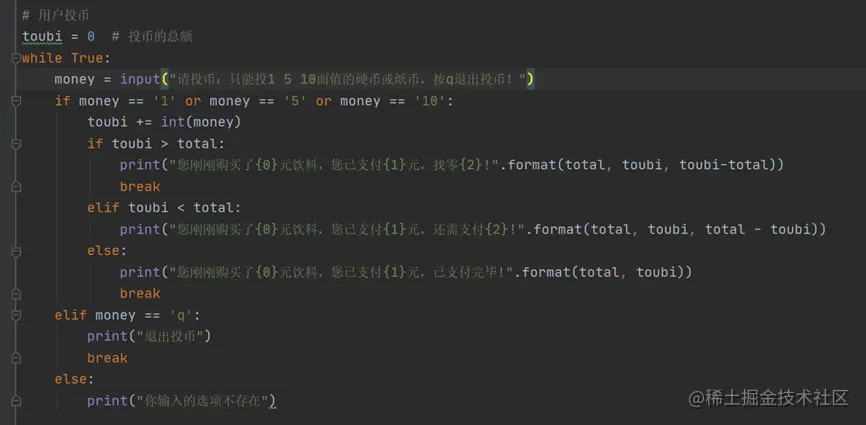Click the prompt string starting with 请投币
This screenshot has height=425, width=866.
coord(348,79)
